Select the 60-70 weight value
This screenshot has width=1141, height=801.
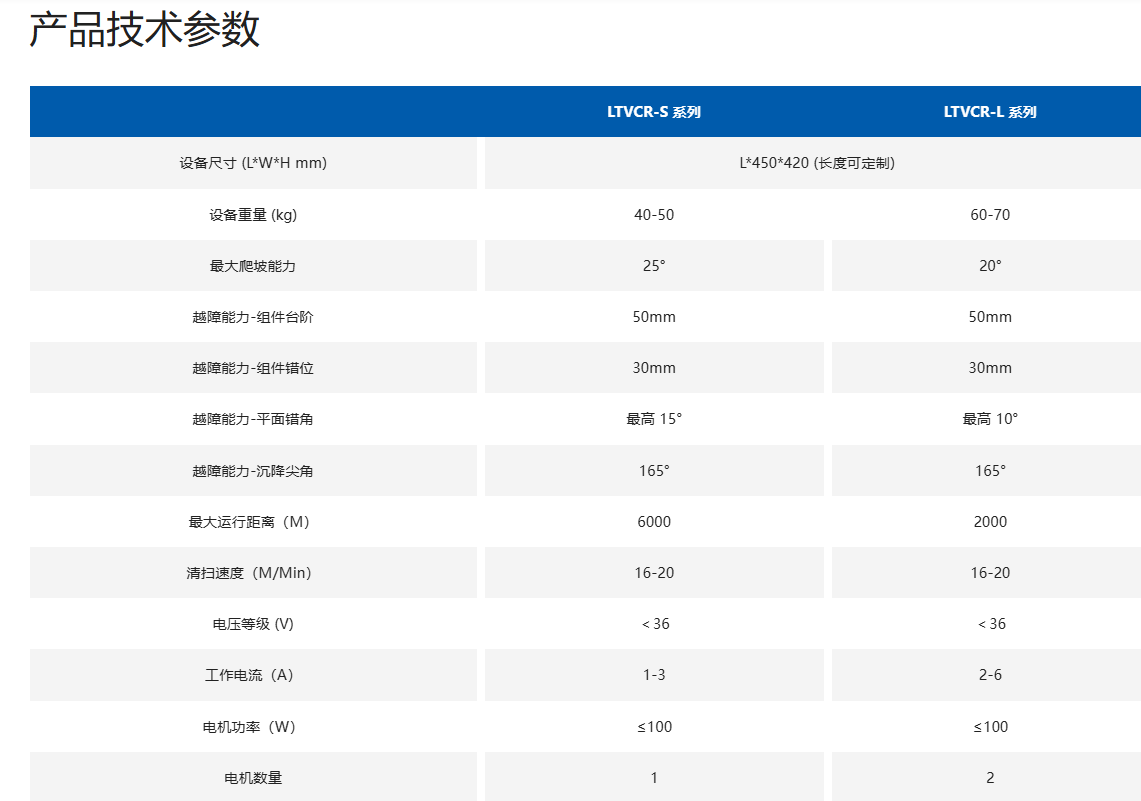tap(990, 215)
